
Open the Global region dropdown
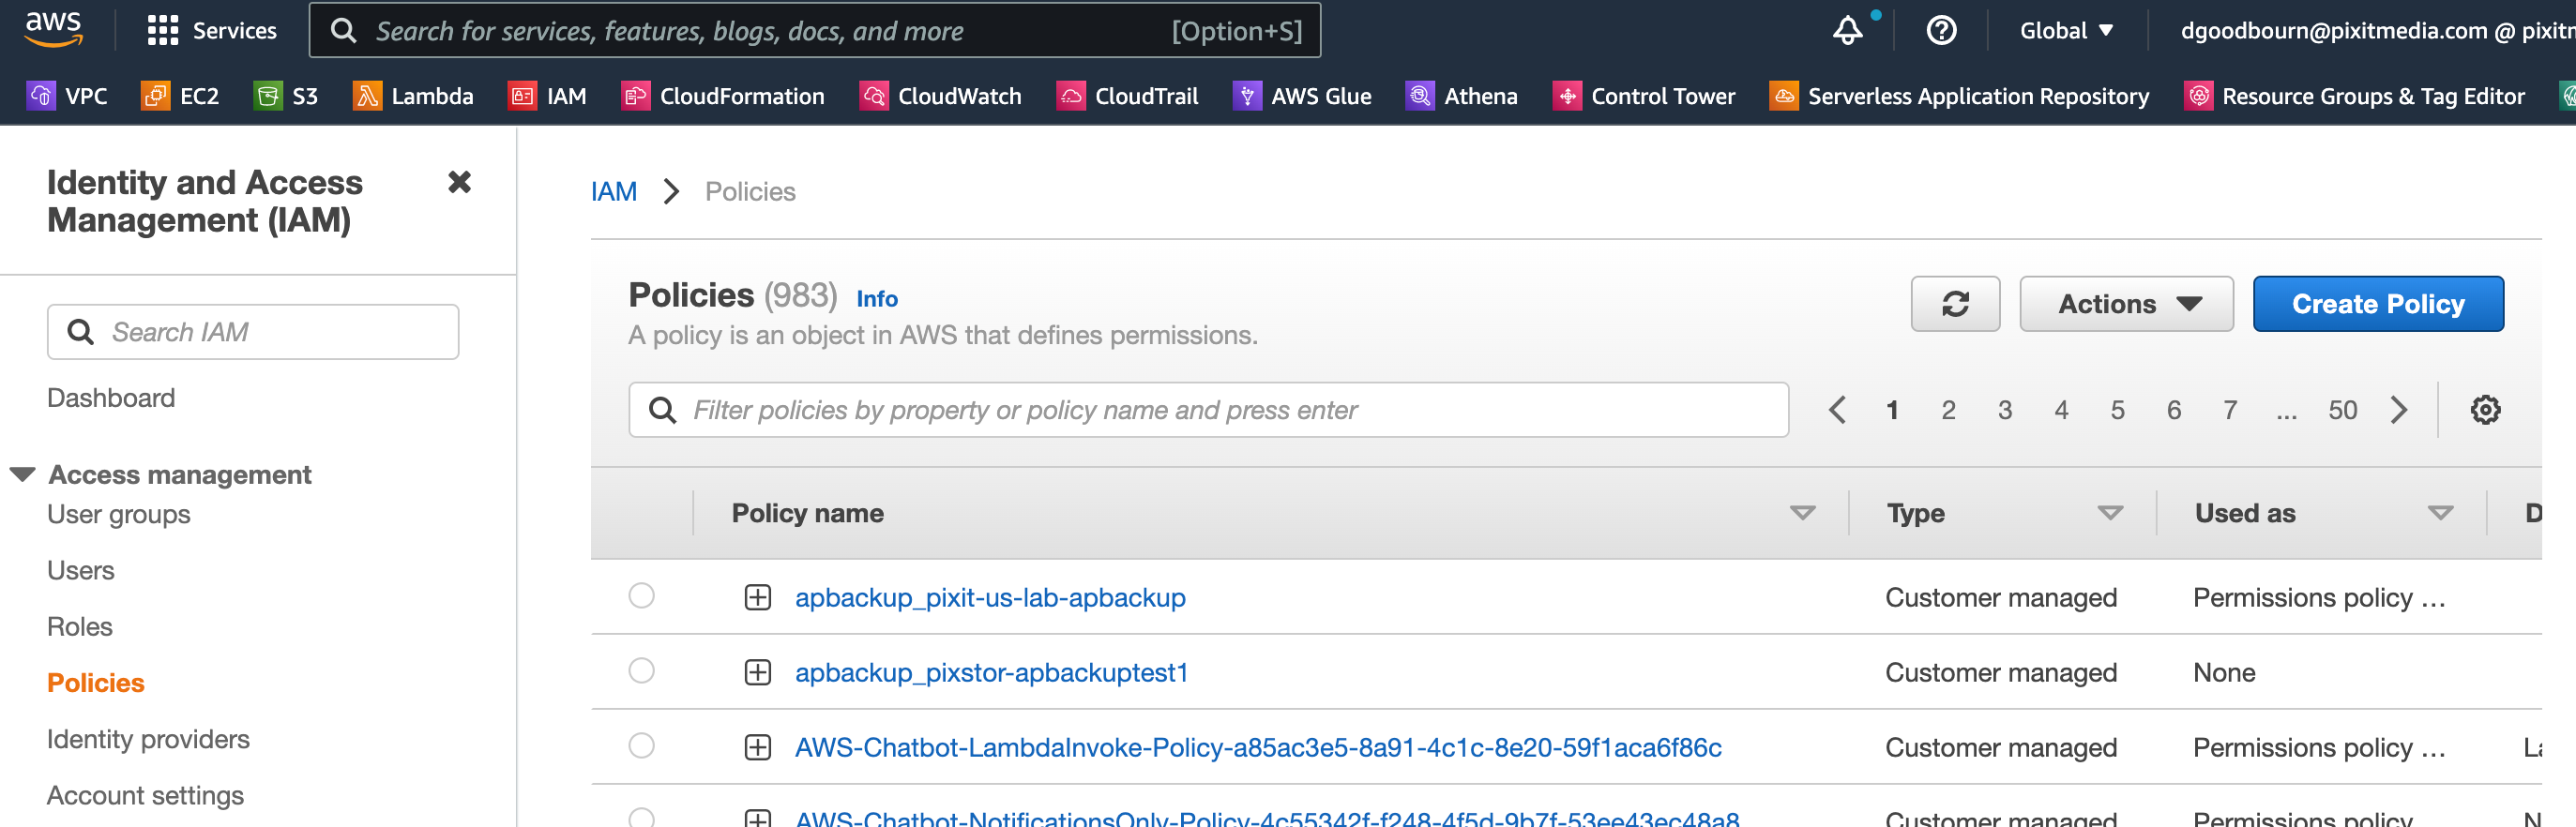[2065, 31]
